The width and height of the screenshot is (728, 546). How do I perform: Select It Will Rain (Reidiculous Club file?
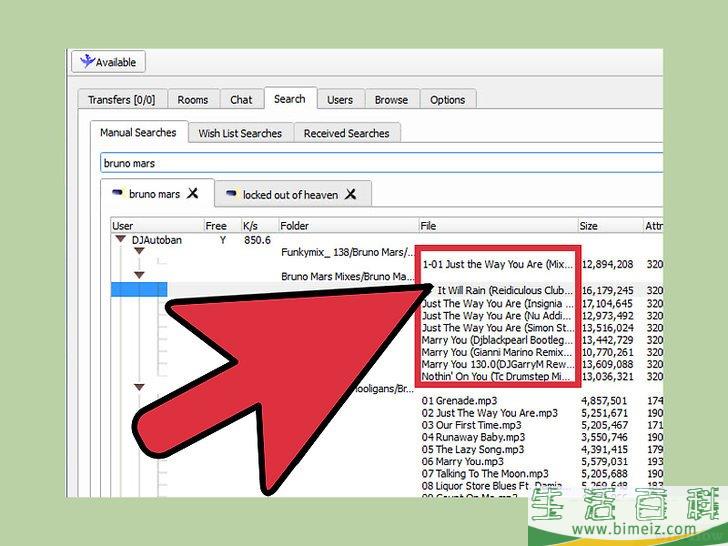[504, 290]
